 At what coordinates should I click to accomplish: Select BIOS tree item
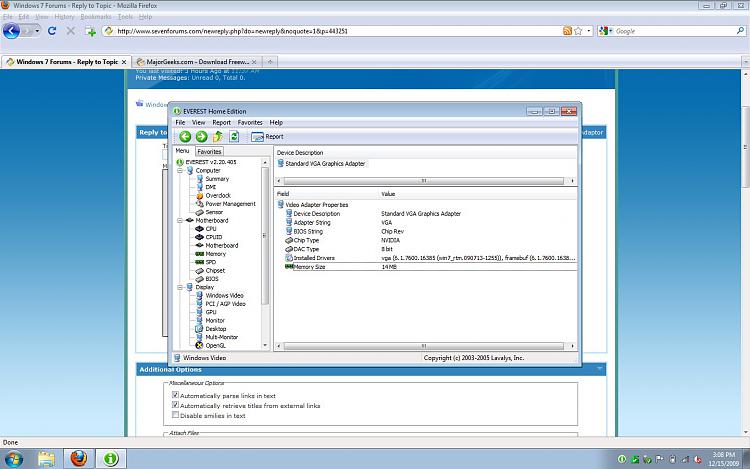click(x=212, y=279)
